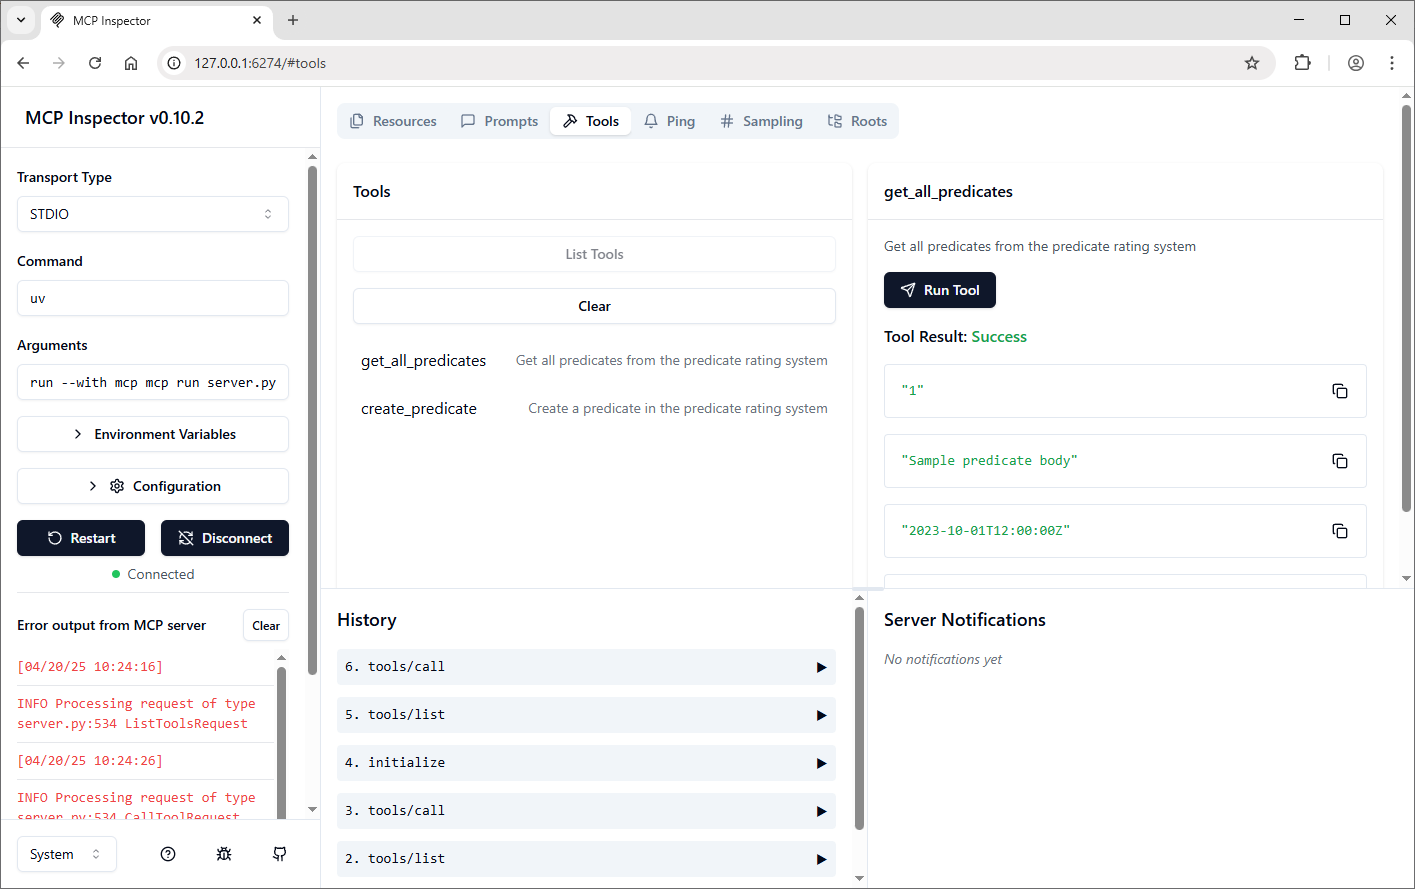
Task: Open the help documentation icon
Action: pos(168,854)
